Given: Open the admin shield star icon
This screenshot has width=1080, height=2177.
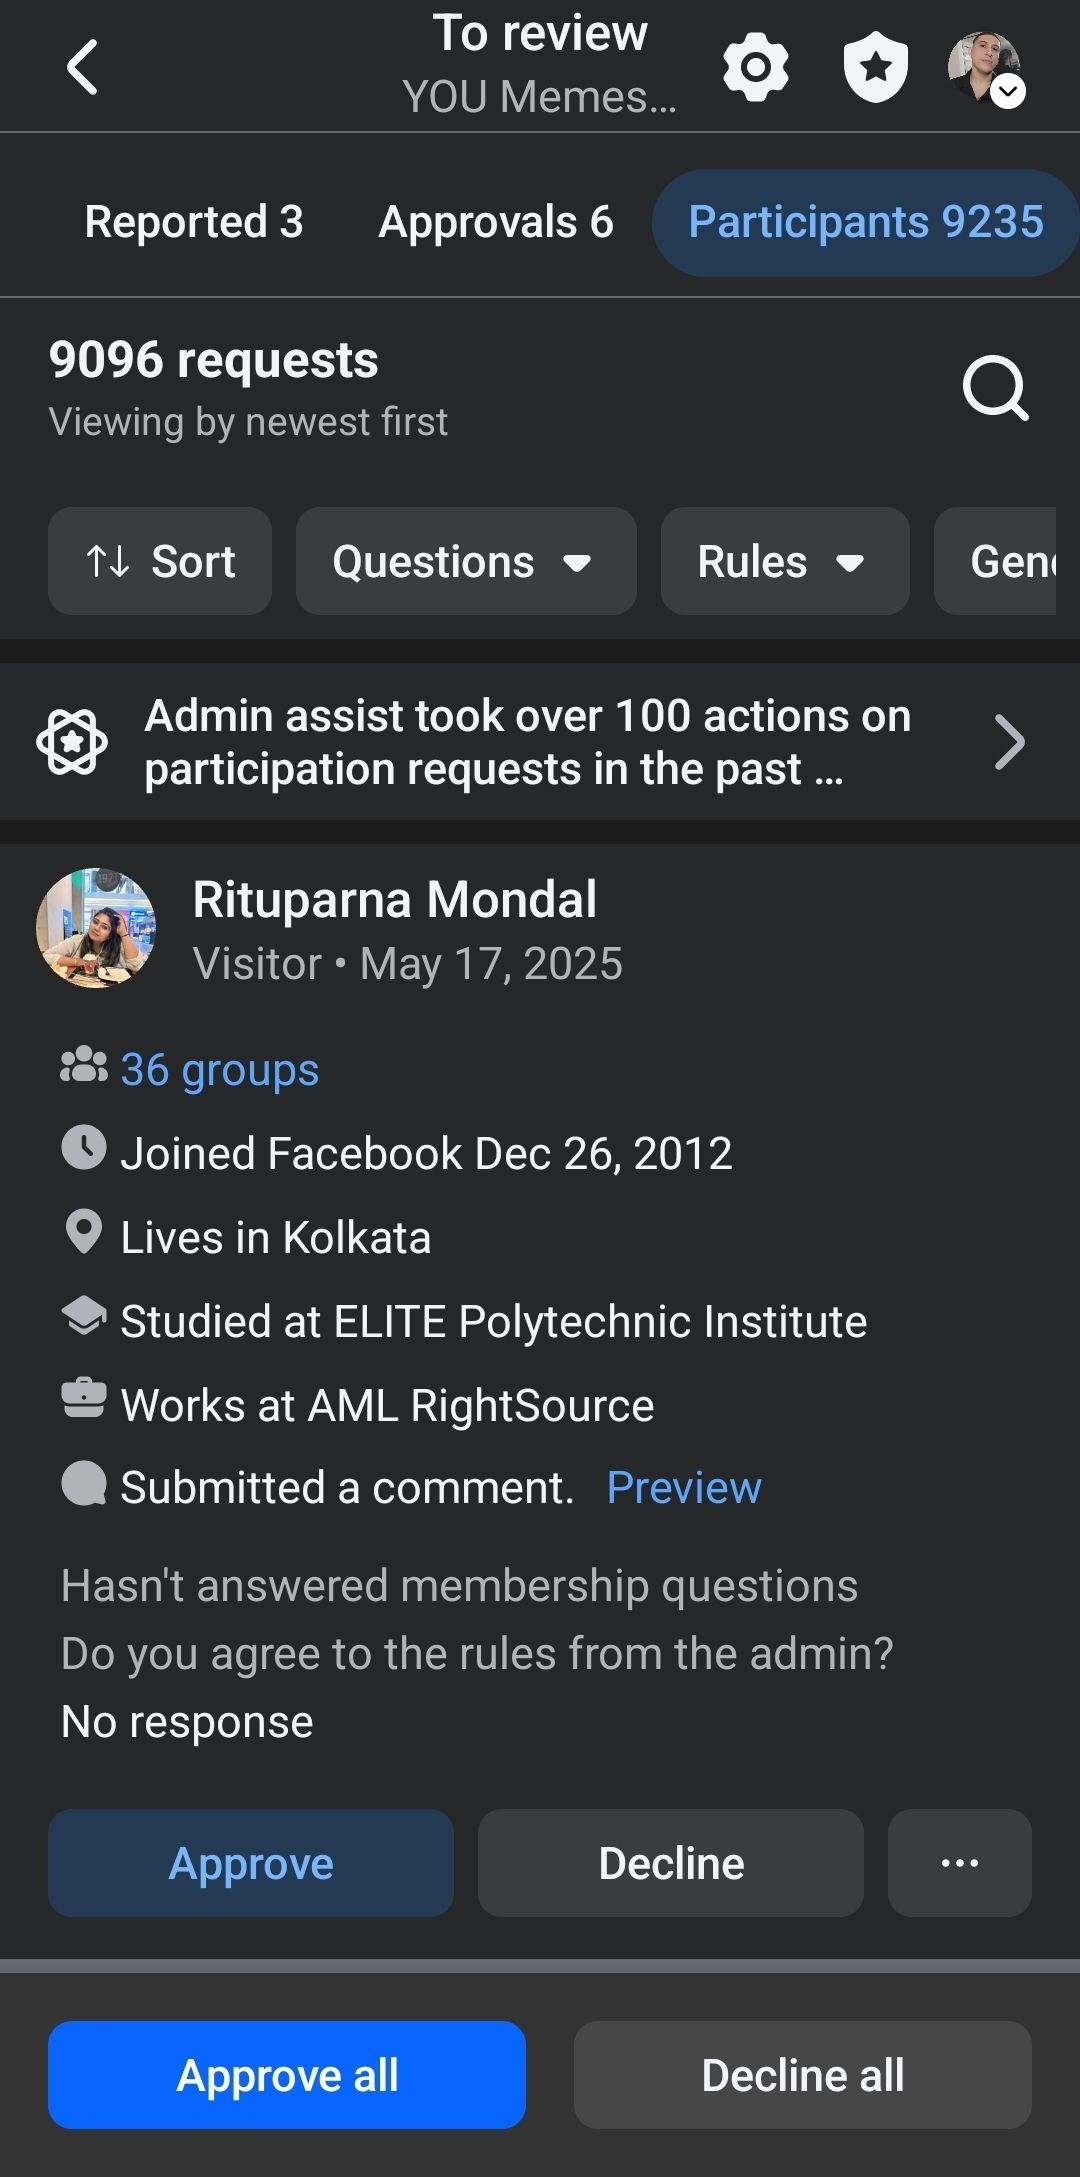Looking at the screenshot, I should 876,67.
